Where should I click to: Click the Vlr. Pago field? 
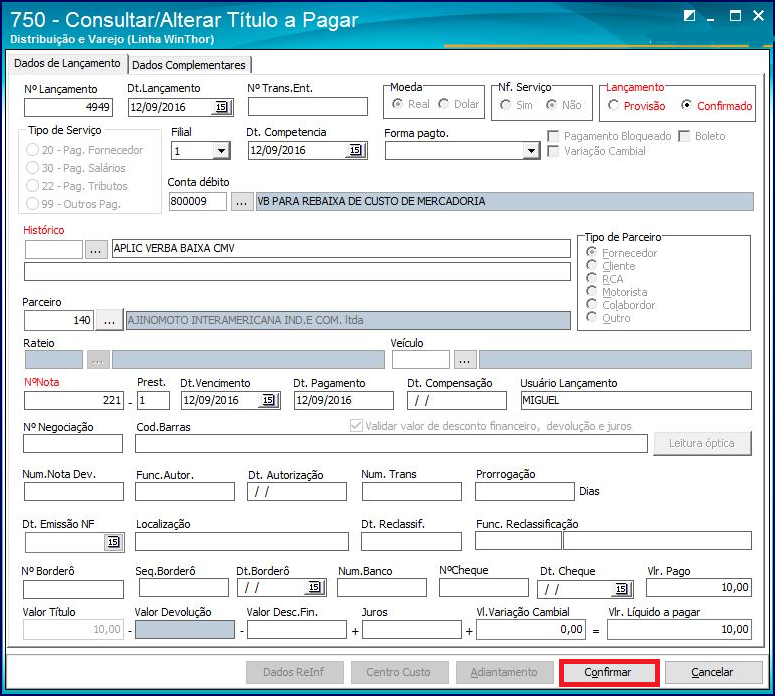pyautogui.click(x=698, y=587)
